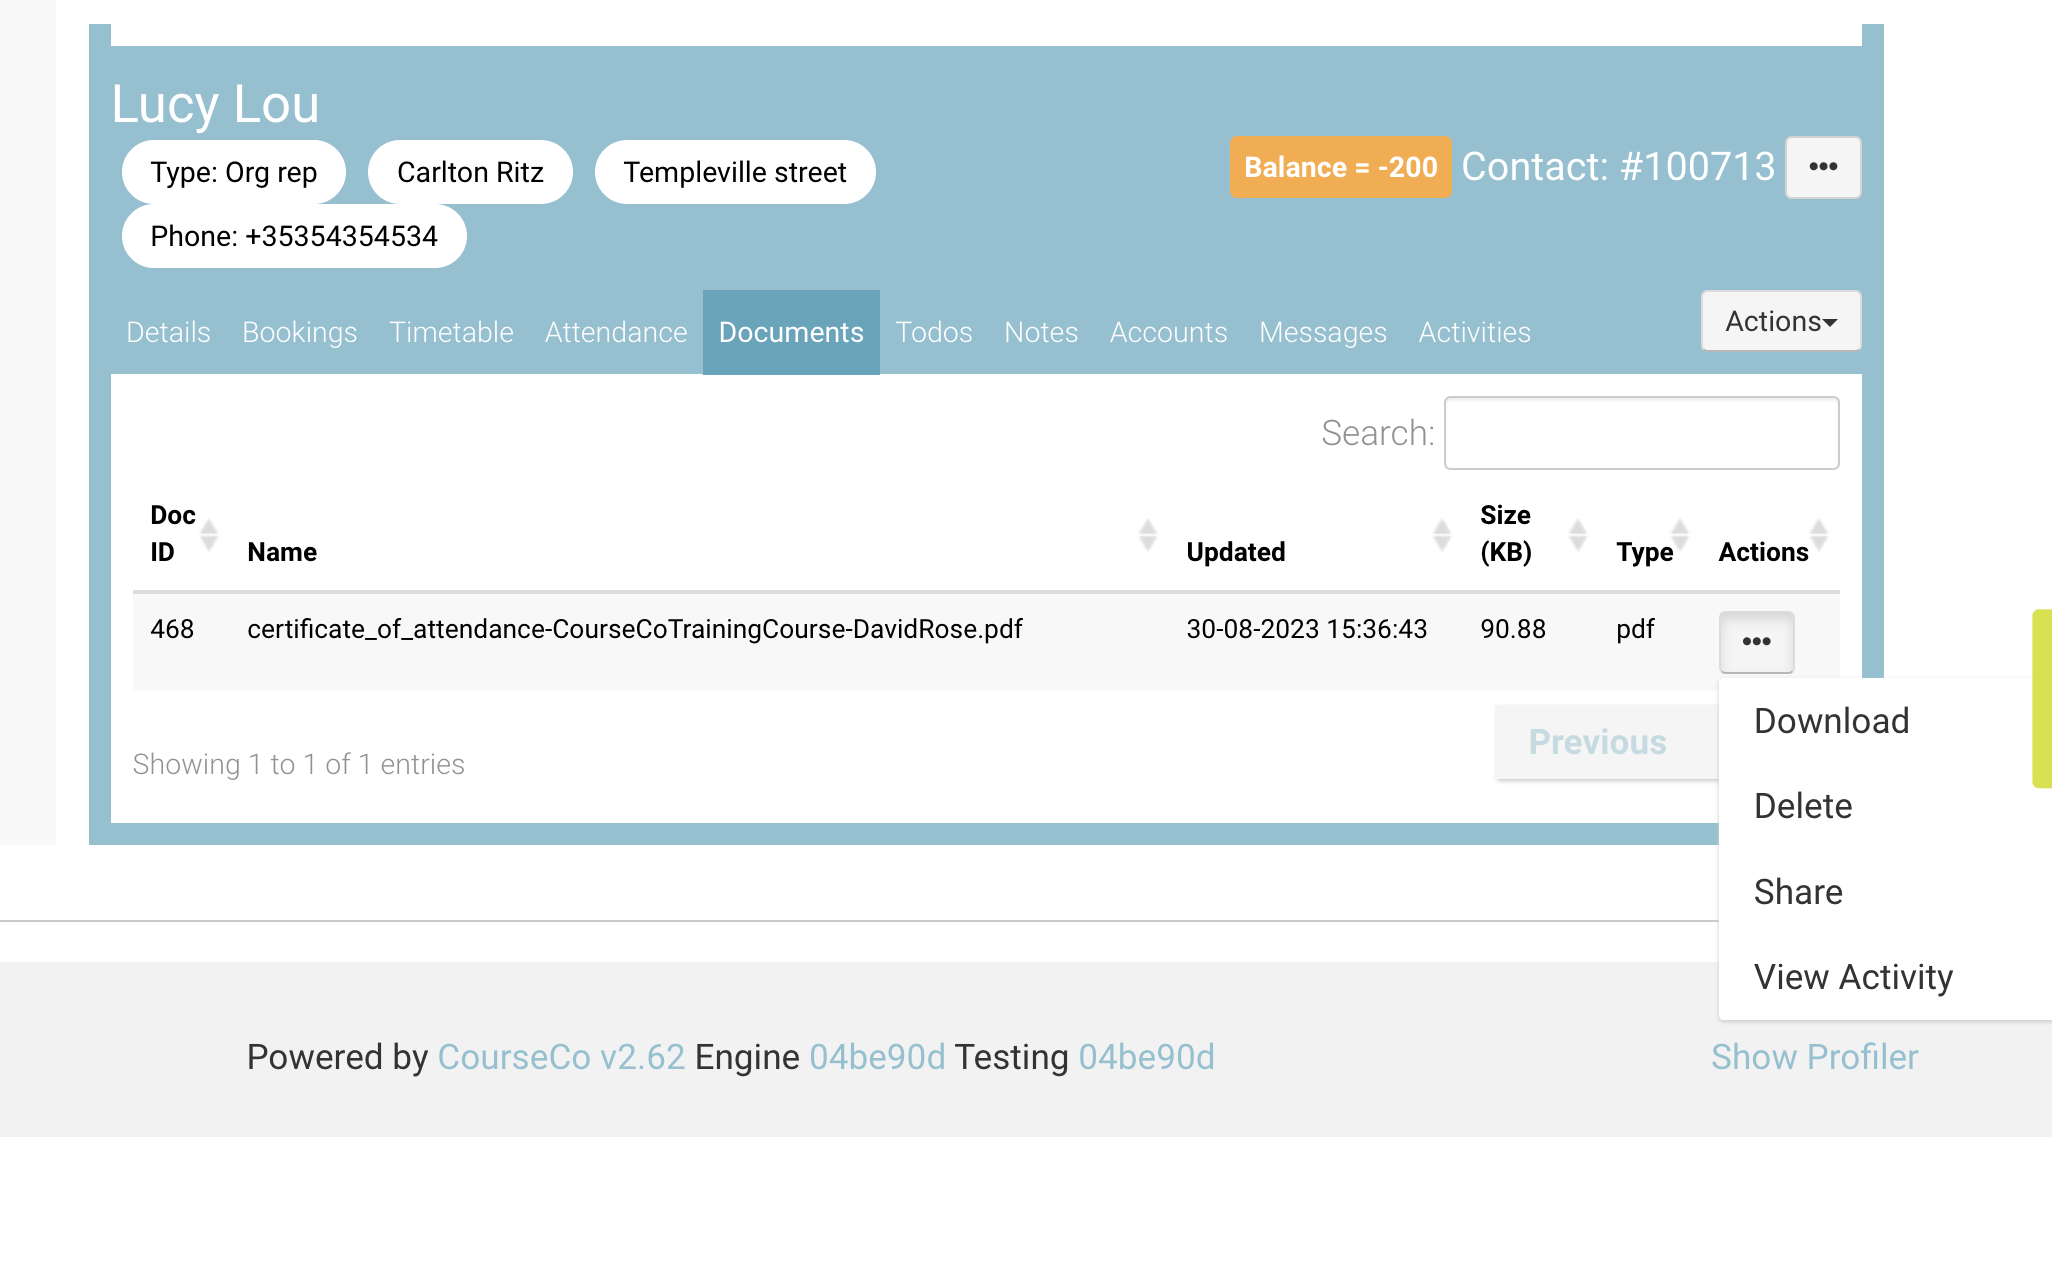Sort documents by Size (KB) column arrows

tap(1577, 534)
